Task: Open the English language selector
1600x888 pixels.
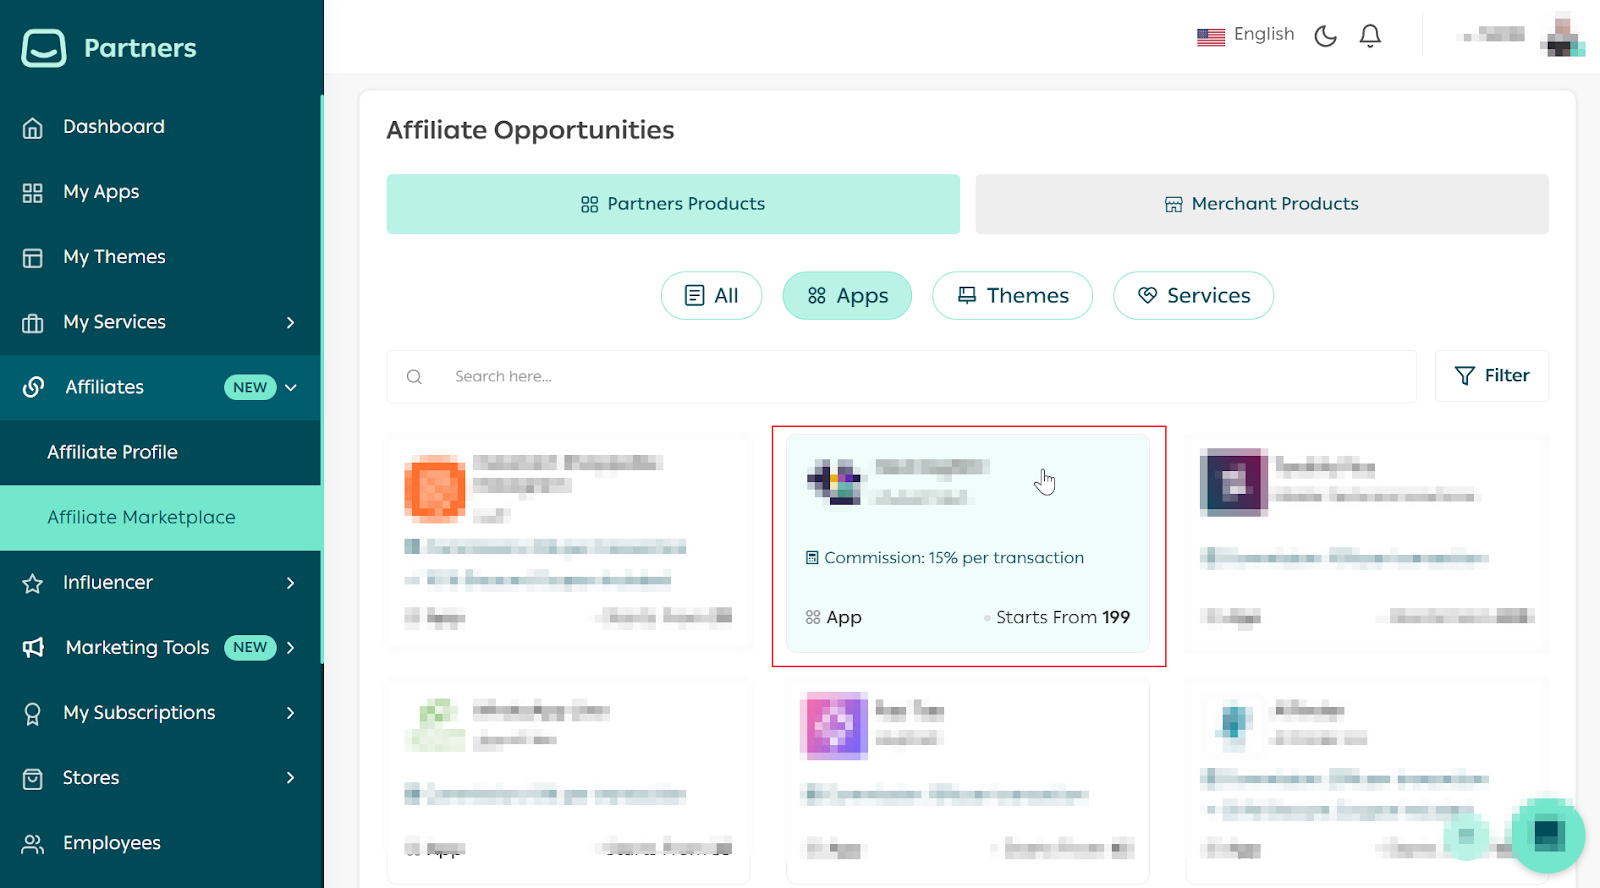Action: pyautogui.click(x=1246, y=35)
